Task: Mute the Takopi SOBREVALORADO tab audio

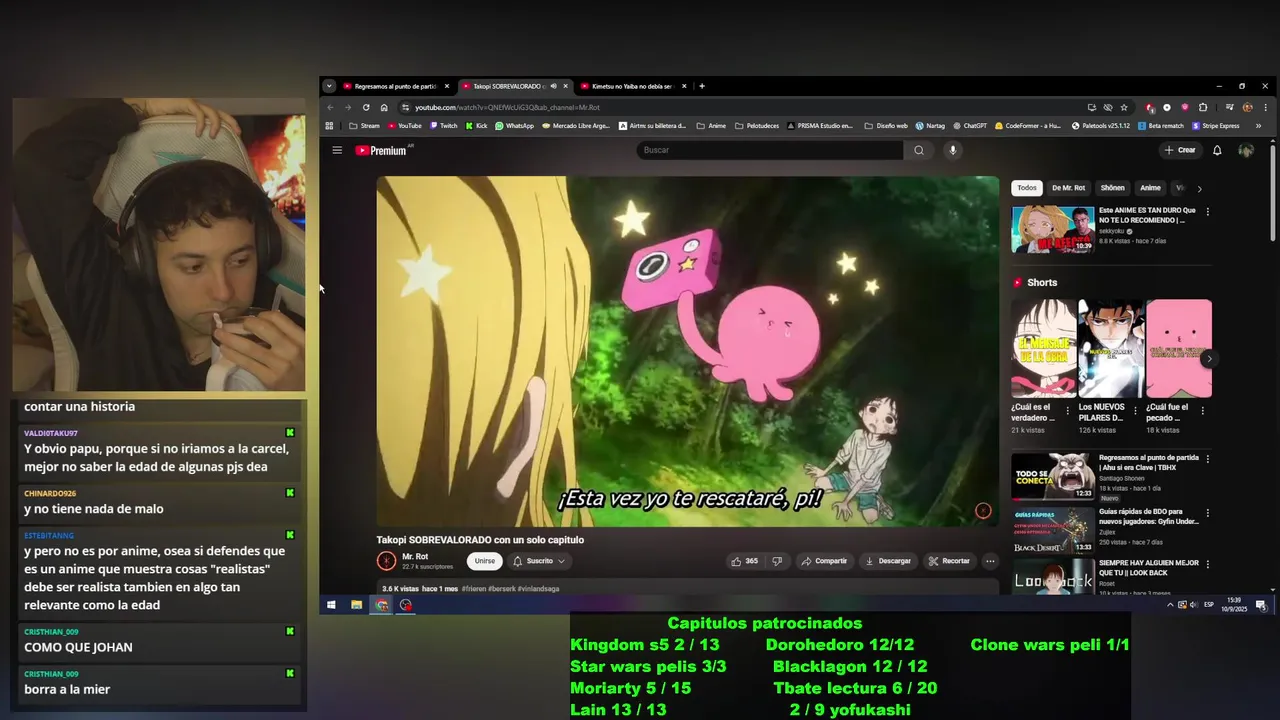Action: coord(553,86)
